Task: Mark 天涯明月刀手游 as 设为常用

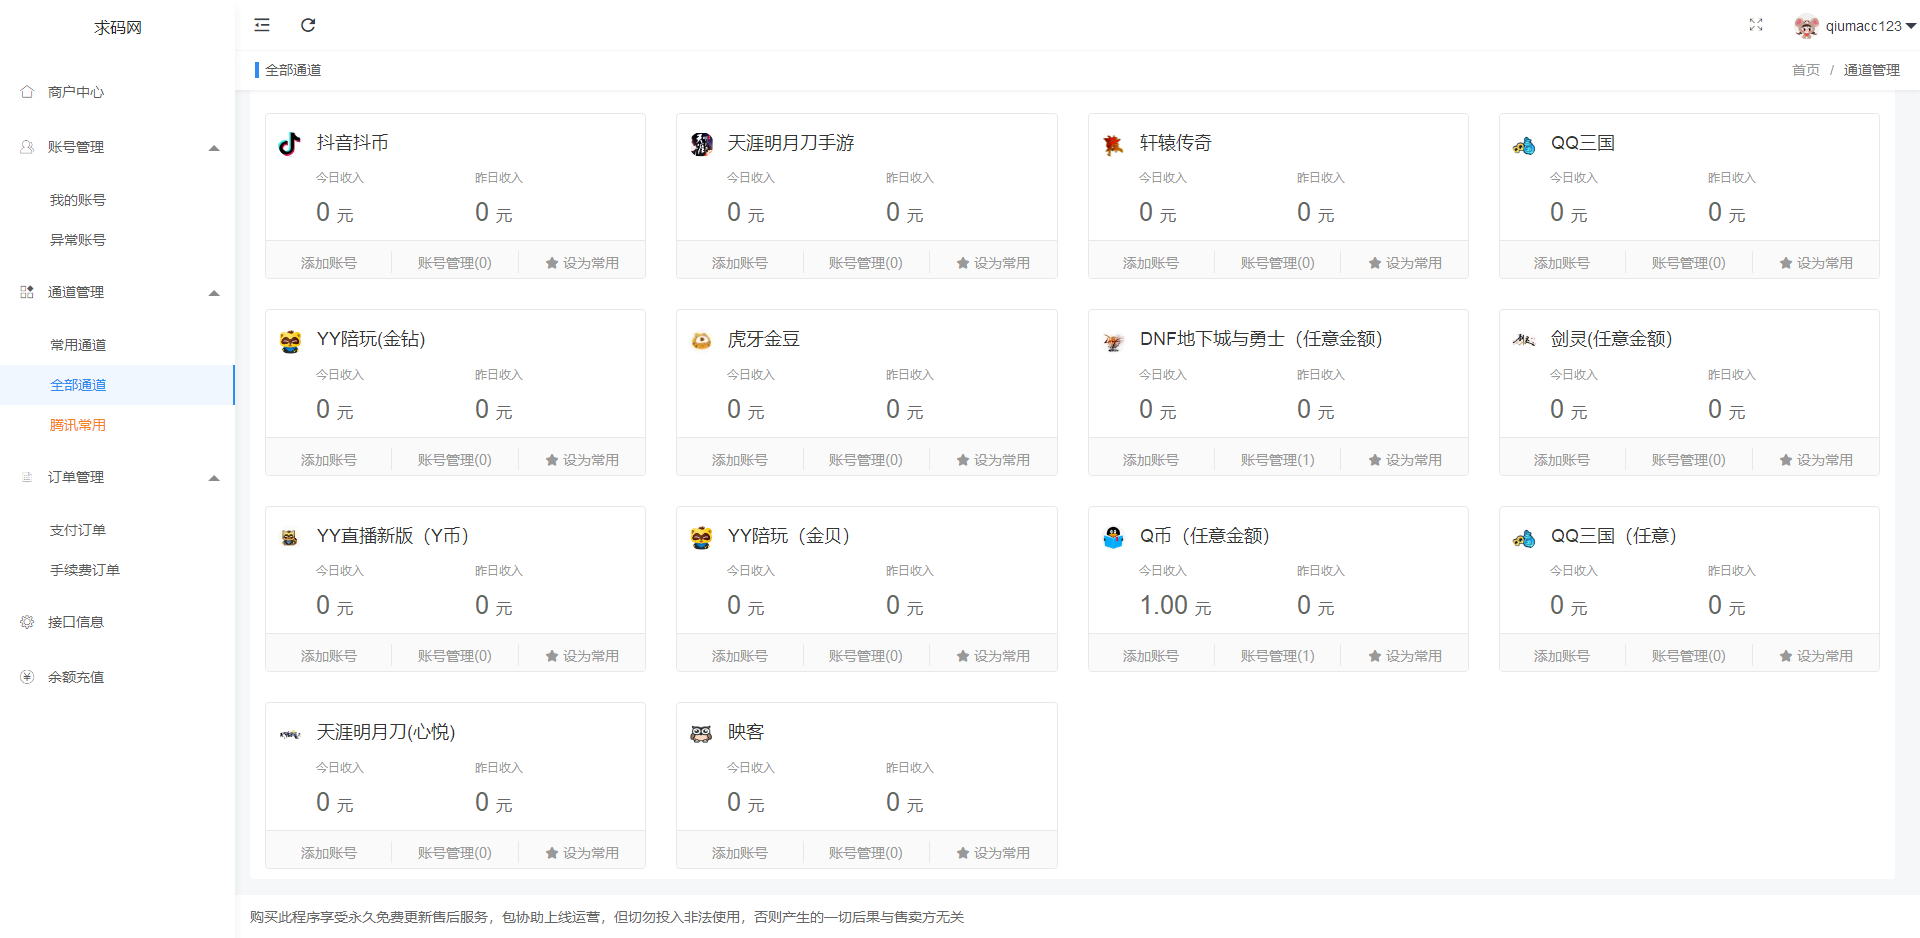Action: (993, 263)
